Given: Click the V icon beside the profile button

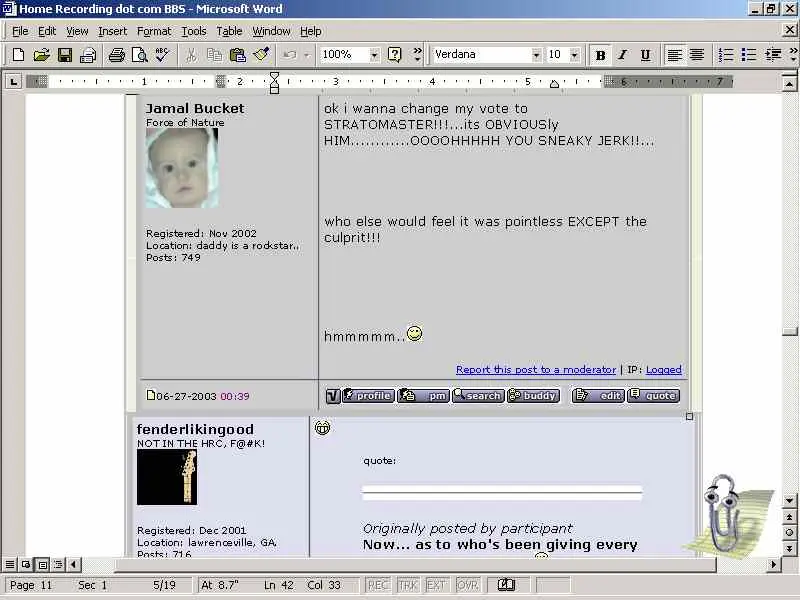Looking at the screenshot, I should (x=333, y=396).
